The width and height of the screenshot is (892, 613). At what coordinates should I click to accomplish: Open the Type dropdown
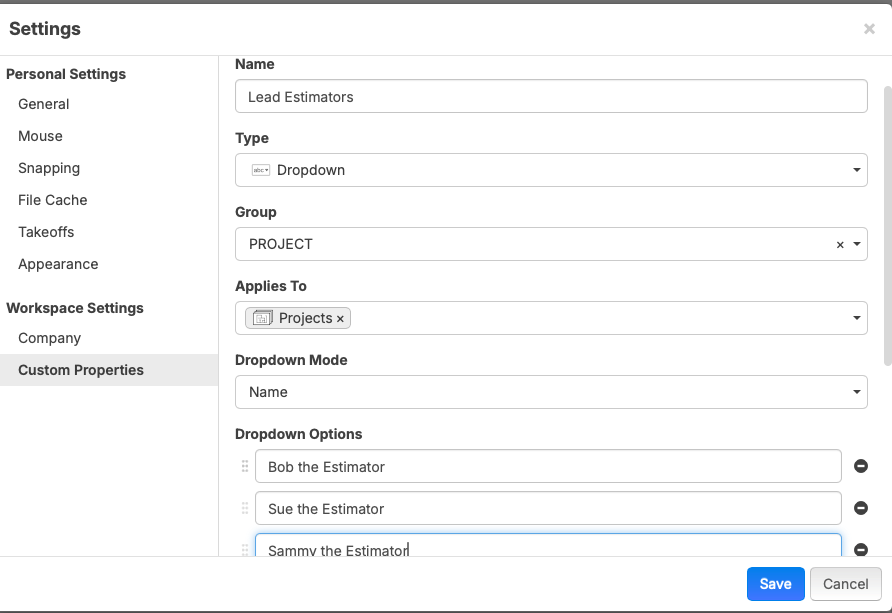coord(550,170)
